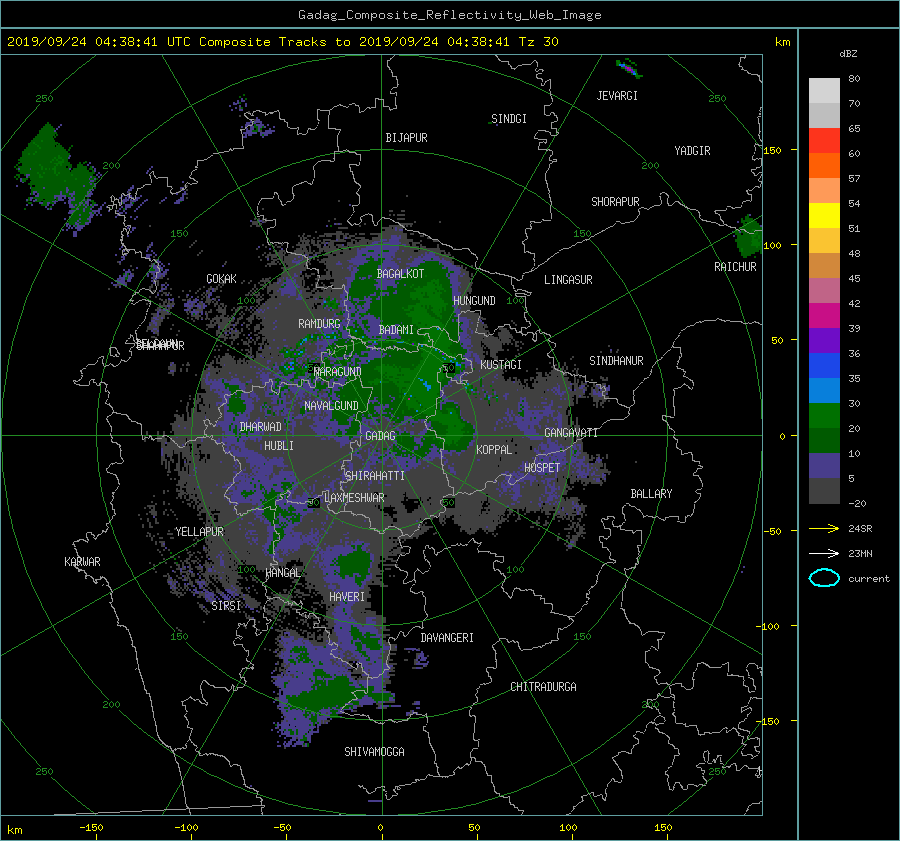The image size is (900, 841).
Task: Click the HUBLI city label
Action: 278,445
